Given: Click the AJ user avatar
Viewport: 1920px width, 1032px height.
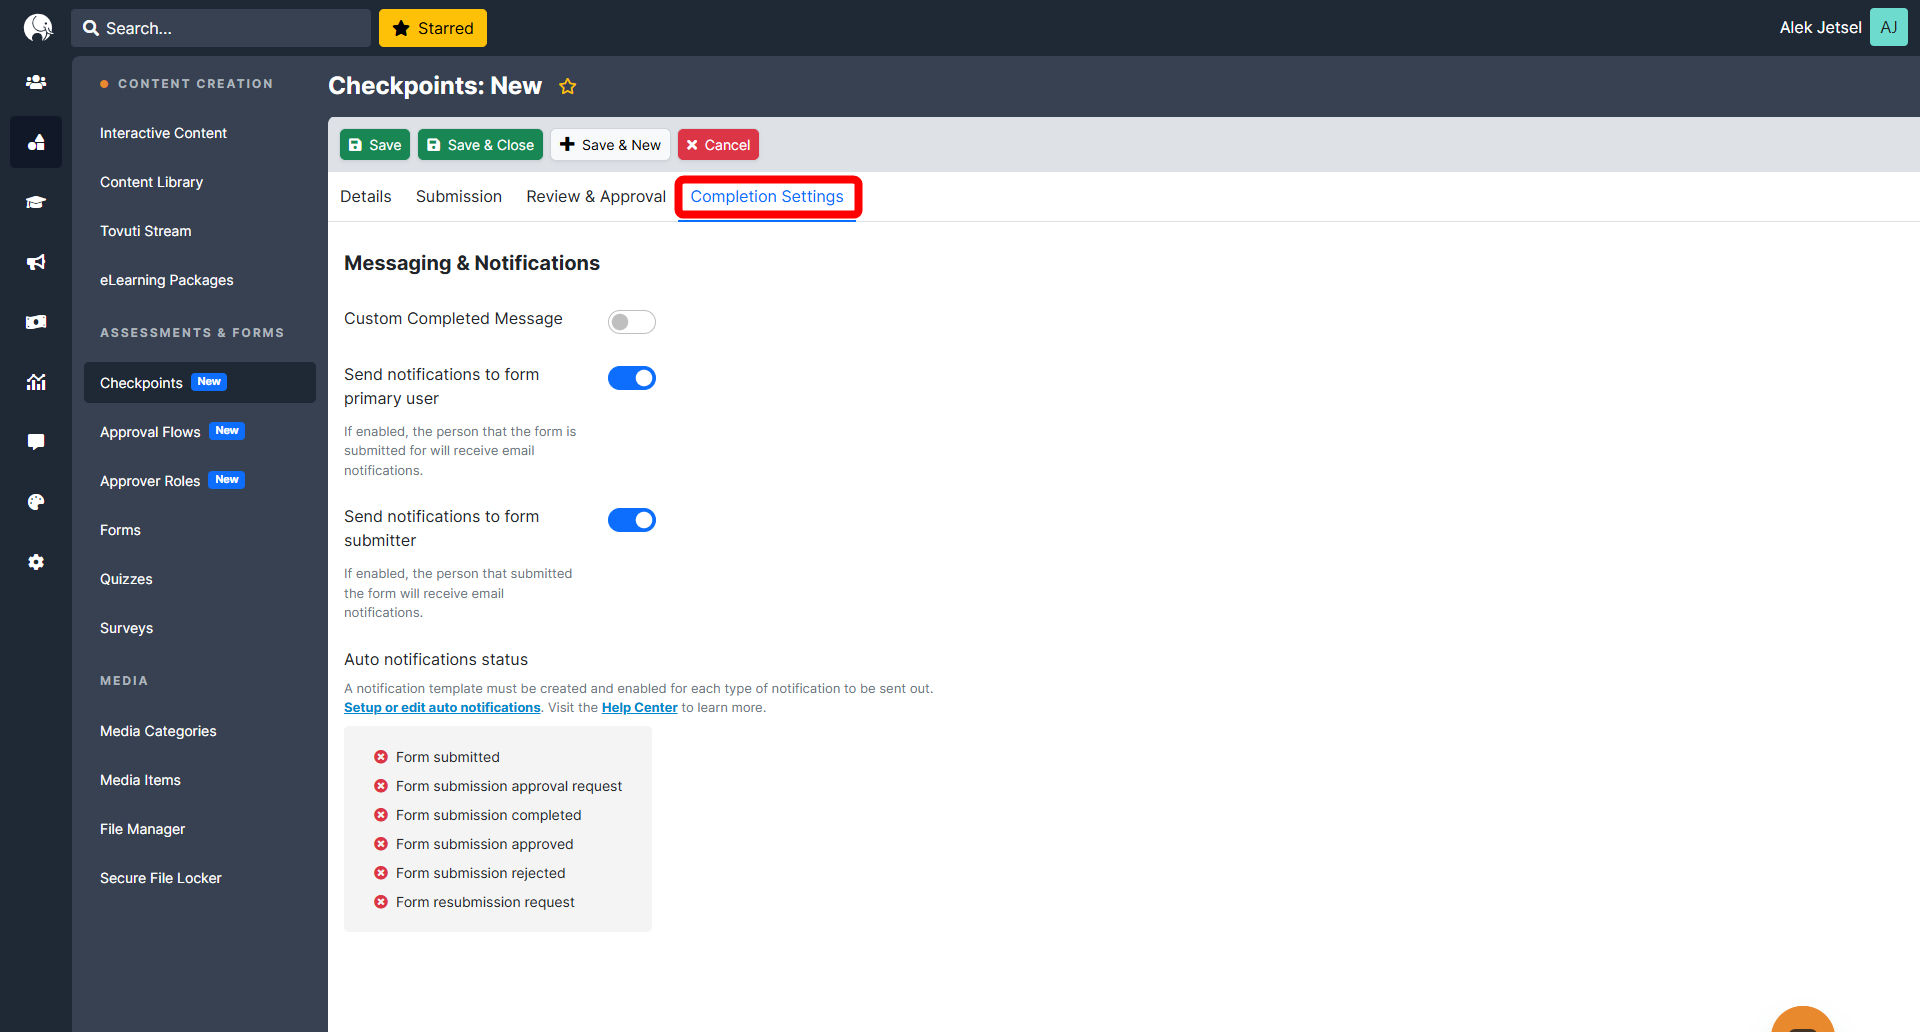Looking at the screenshot, I should 1888,28.
